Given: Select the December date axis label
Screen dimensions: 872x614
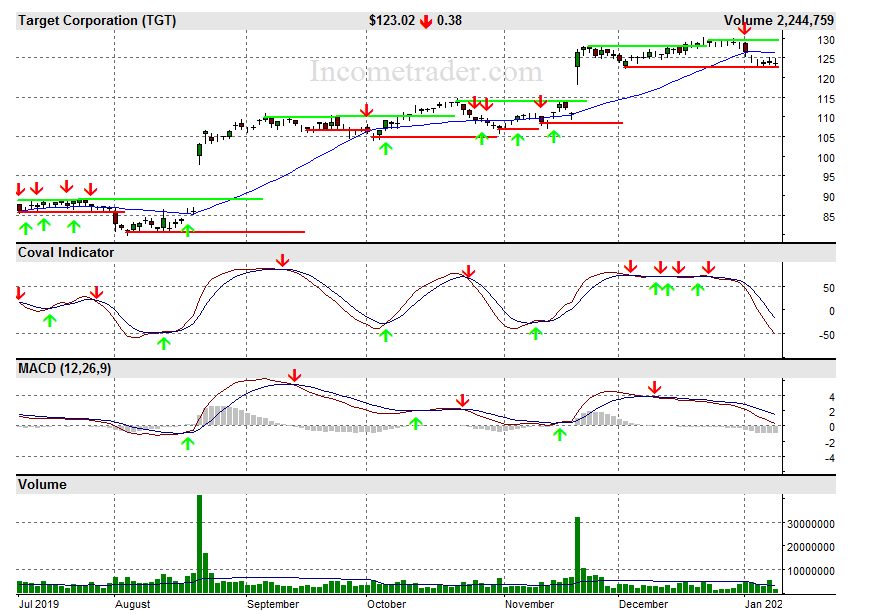Looking at the screenshot, I should [x=643, y=604].
